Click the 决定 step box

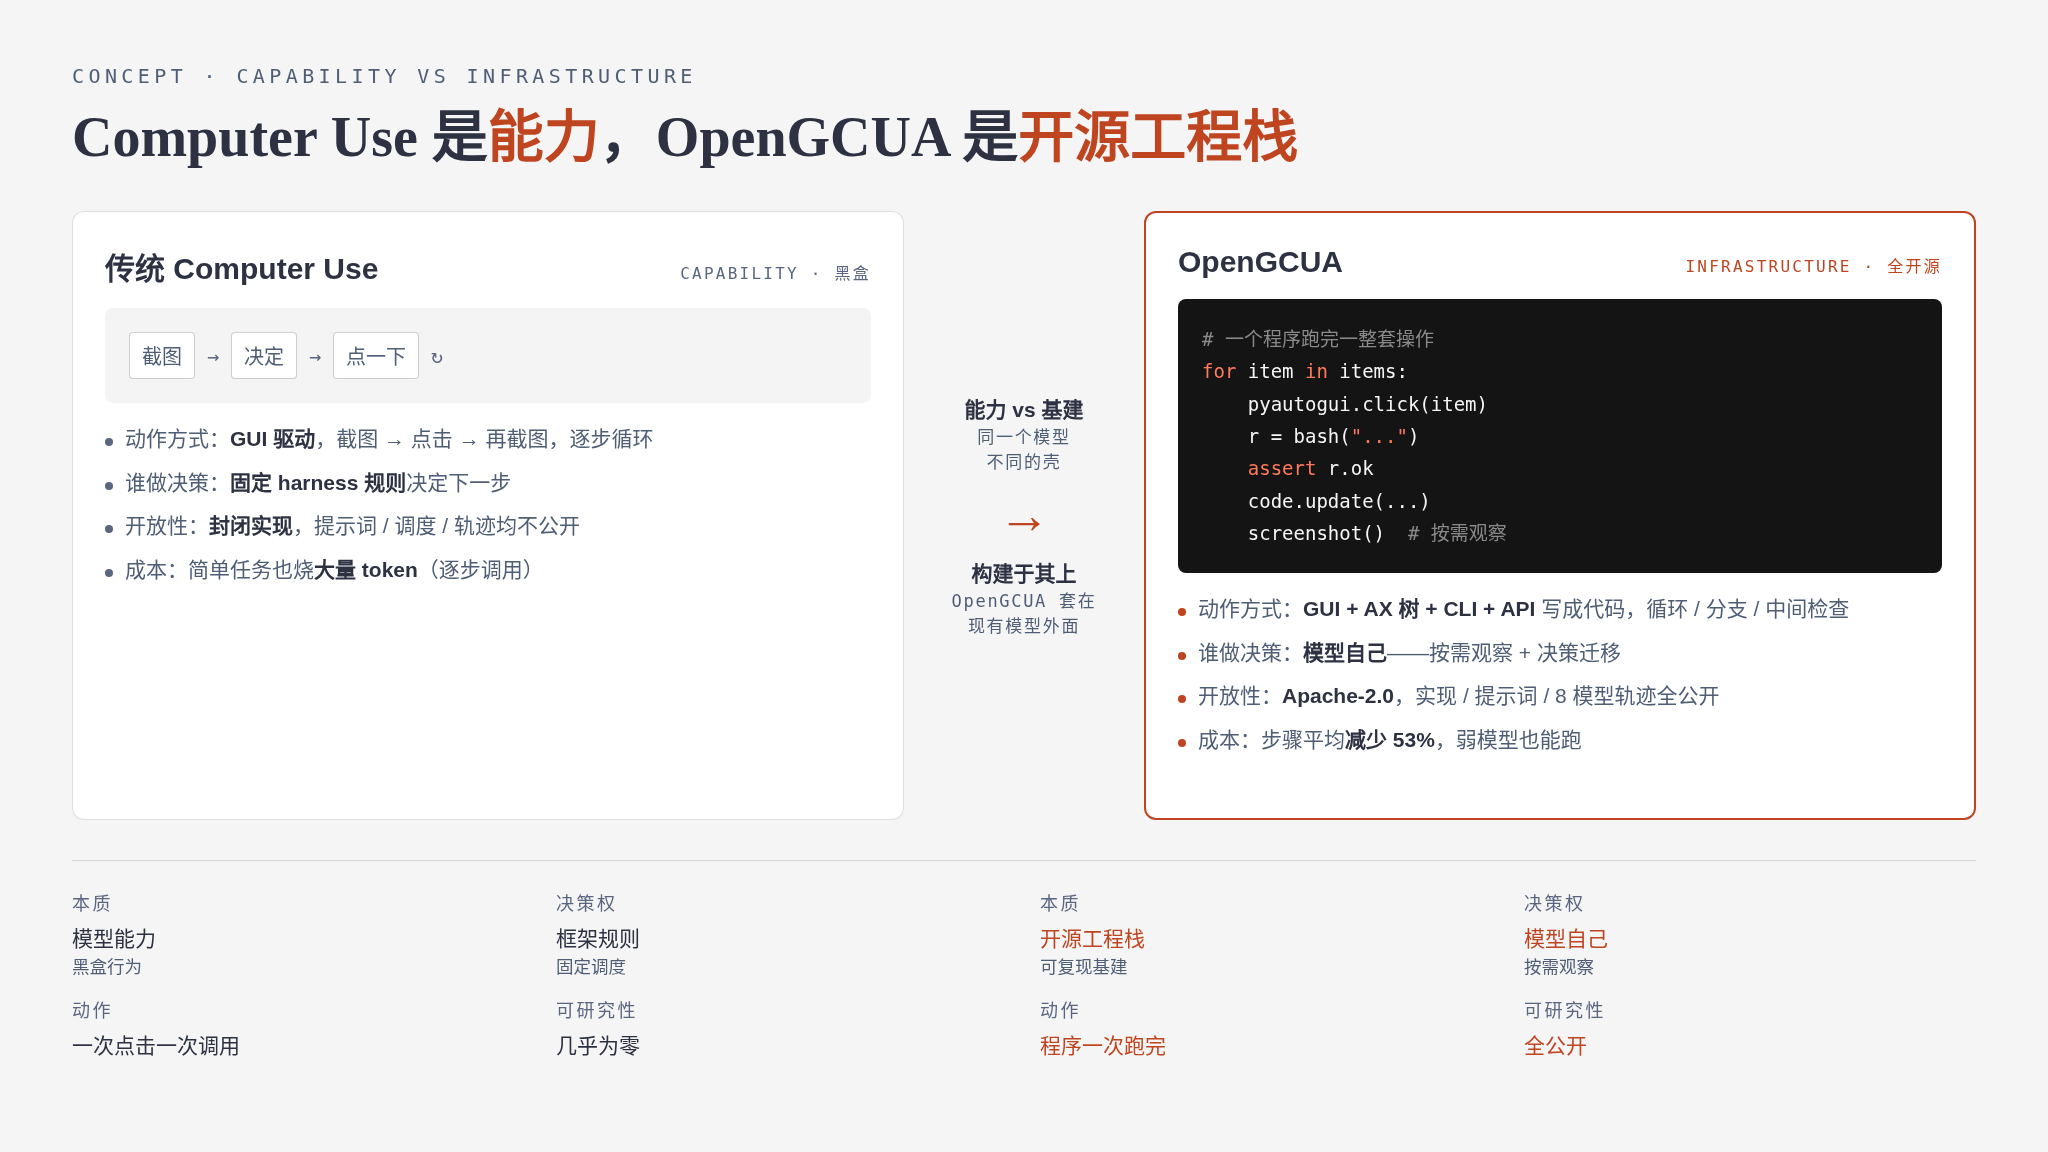pyautogui.click(x=264, y=356)
